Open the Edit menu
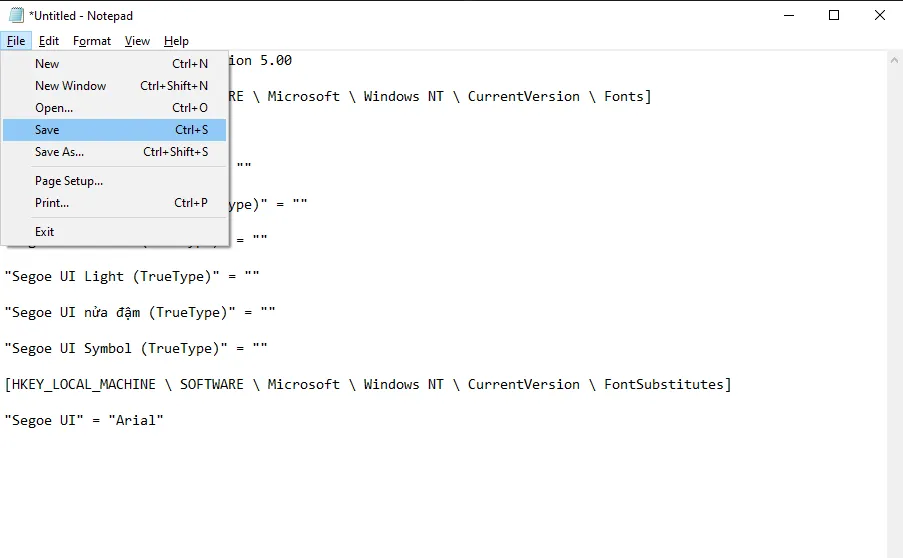This screenshot has height=558, width=903. tap(49, 41)
